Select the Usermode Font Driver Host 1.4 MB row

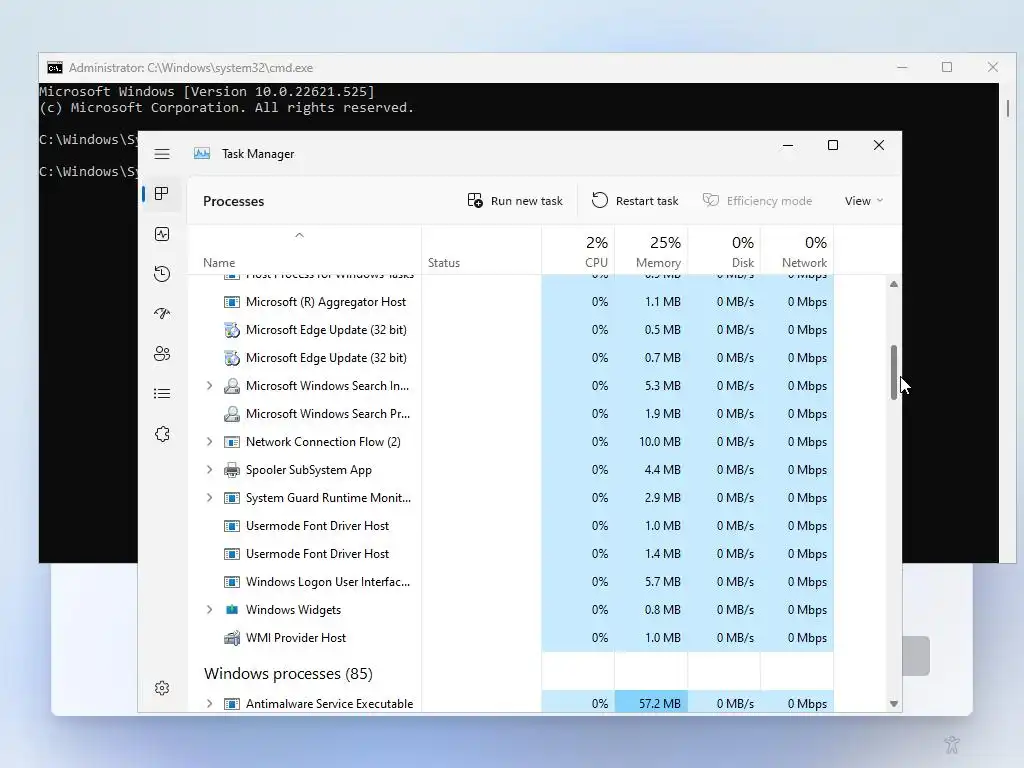pyautogui.click(x=511, y=554)
